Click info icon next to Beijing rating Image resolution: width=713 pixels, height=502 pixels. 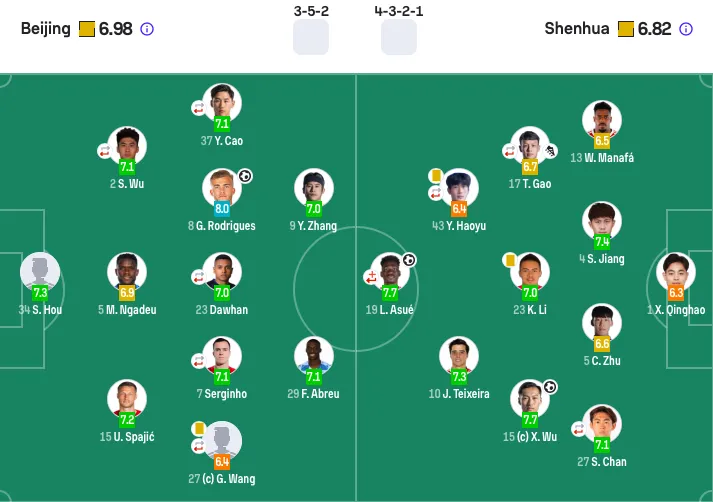148,29
